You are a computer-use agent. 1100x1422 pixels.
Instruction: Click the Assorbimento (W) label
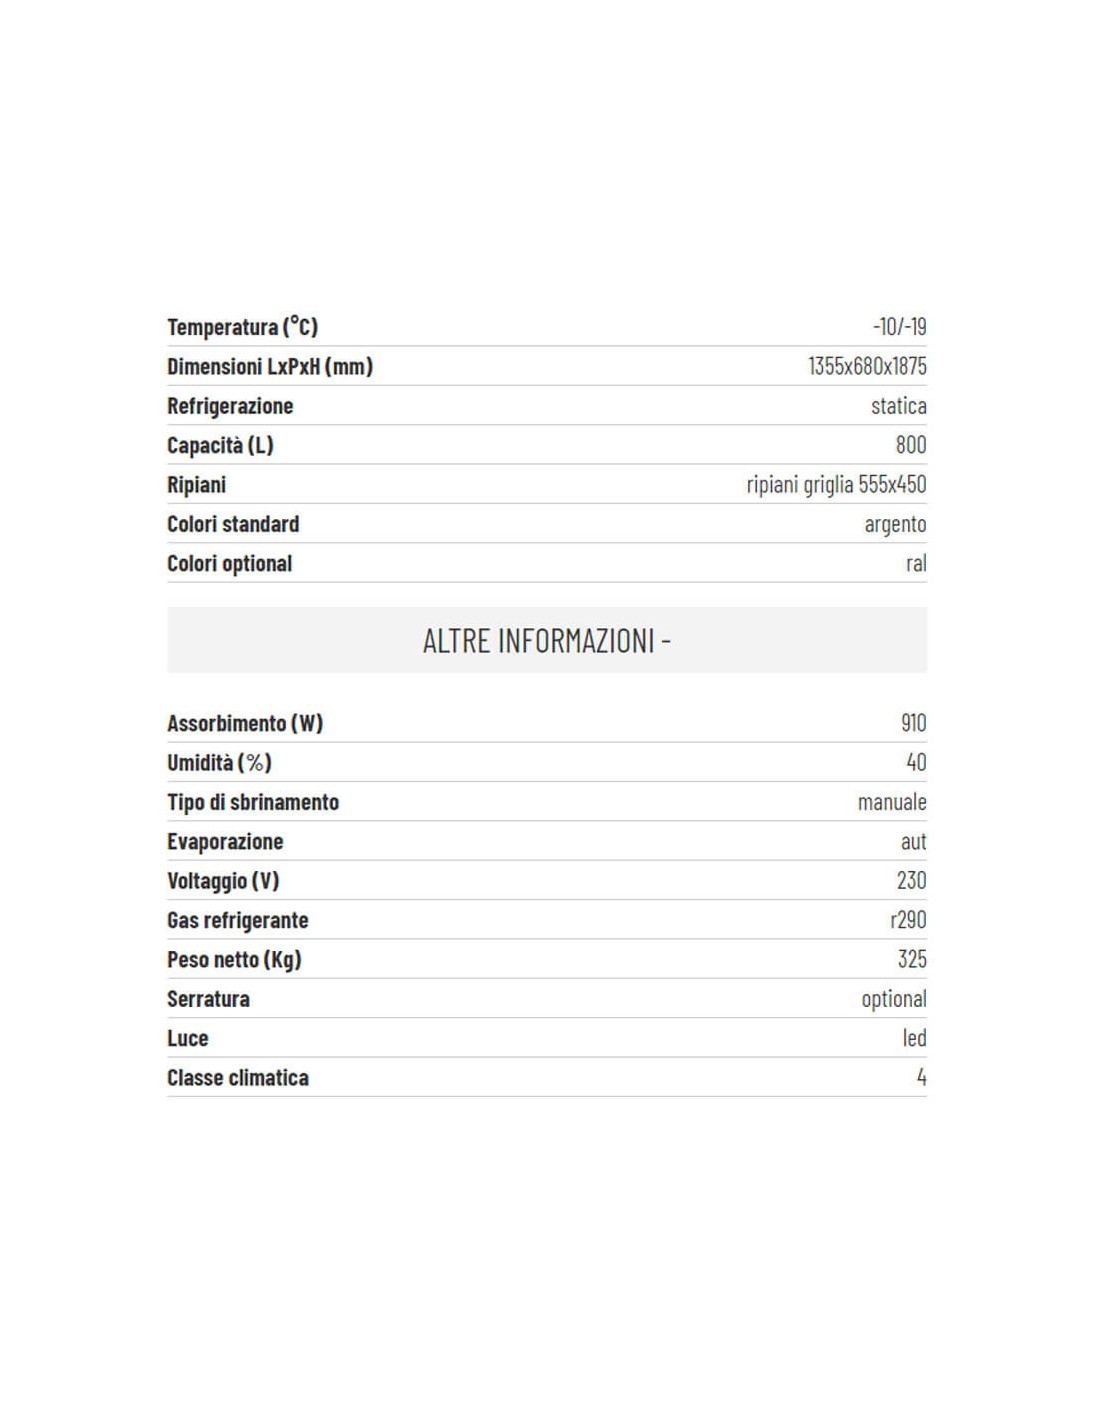[245, 723]
